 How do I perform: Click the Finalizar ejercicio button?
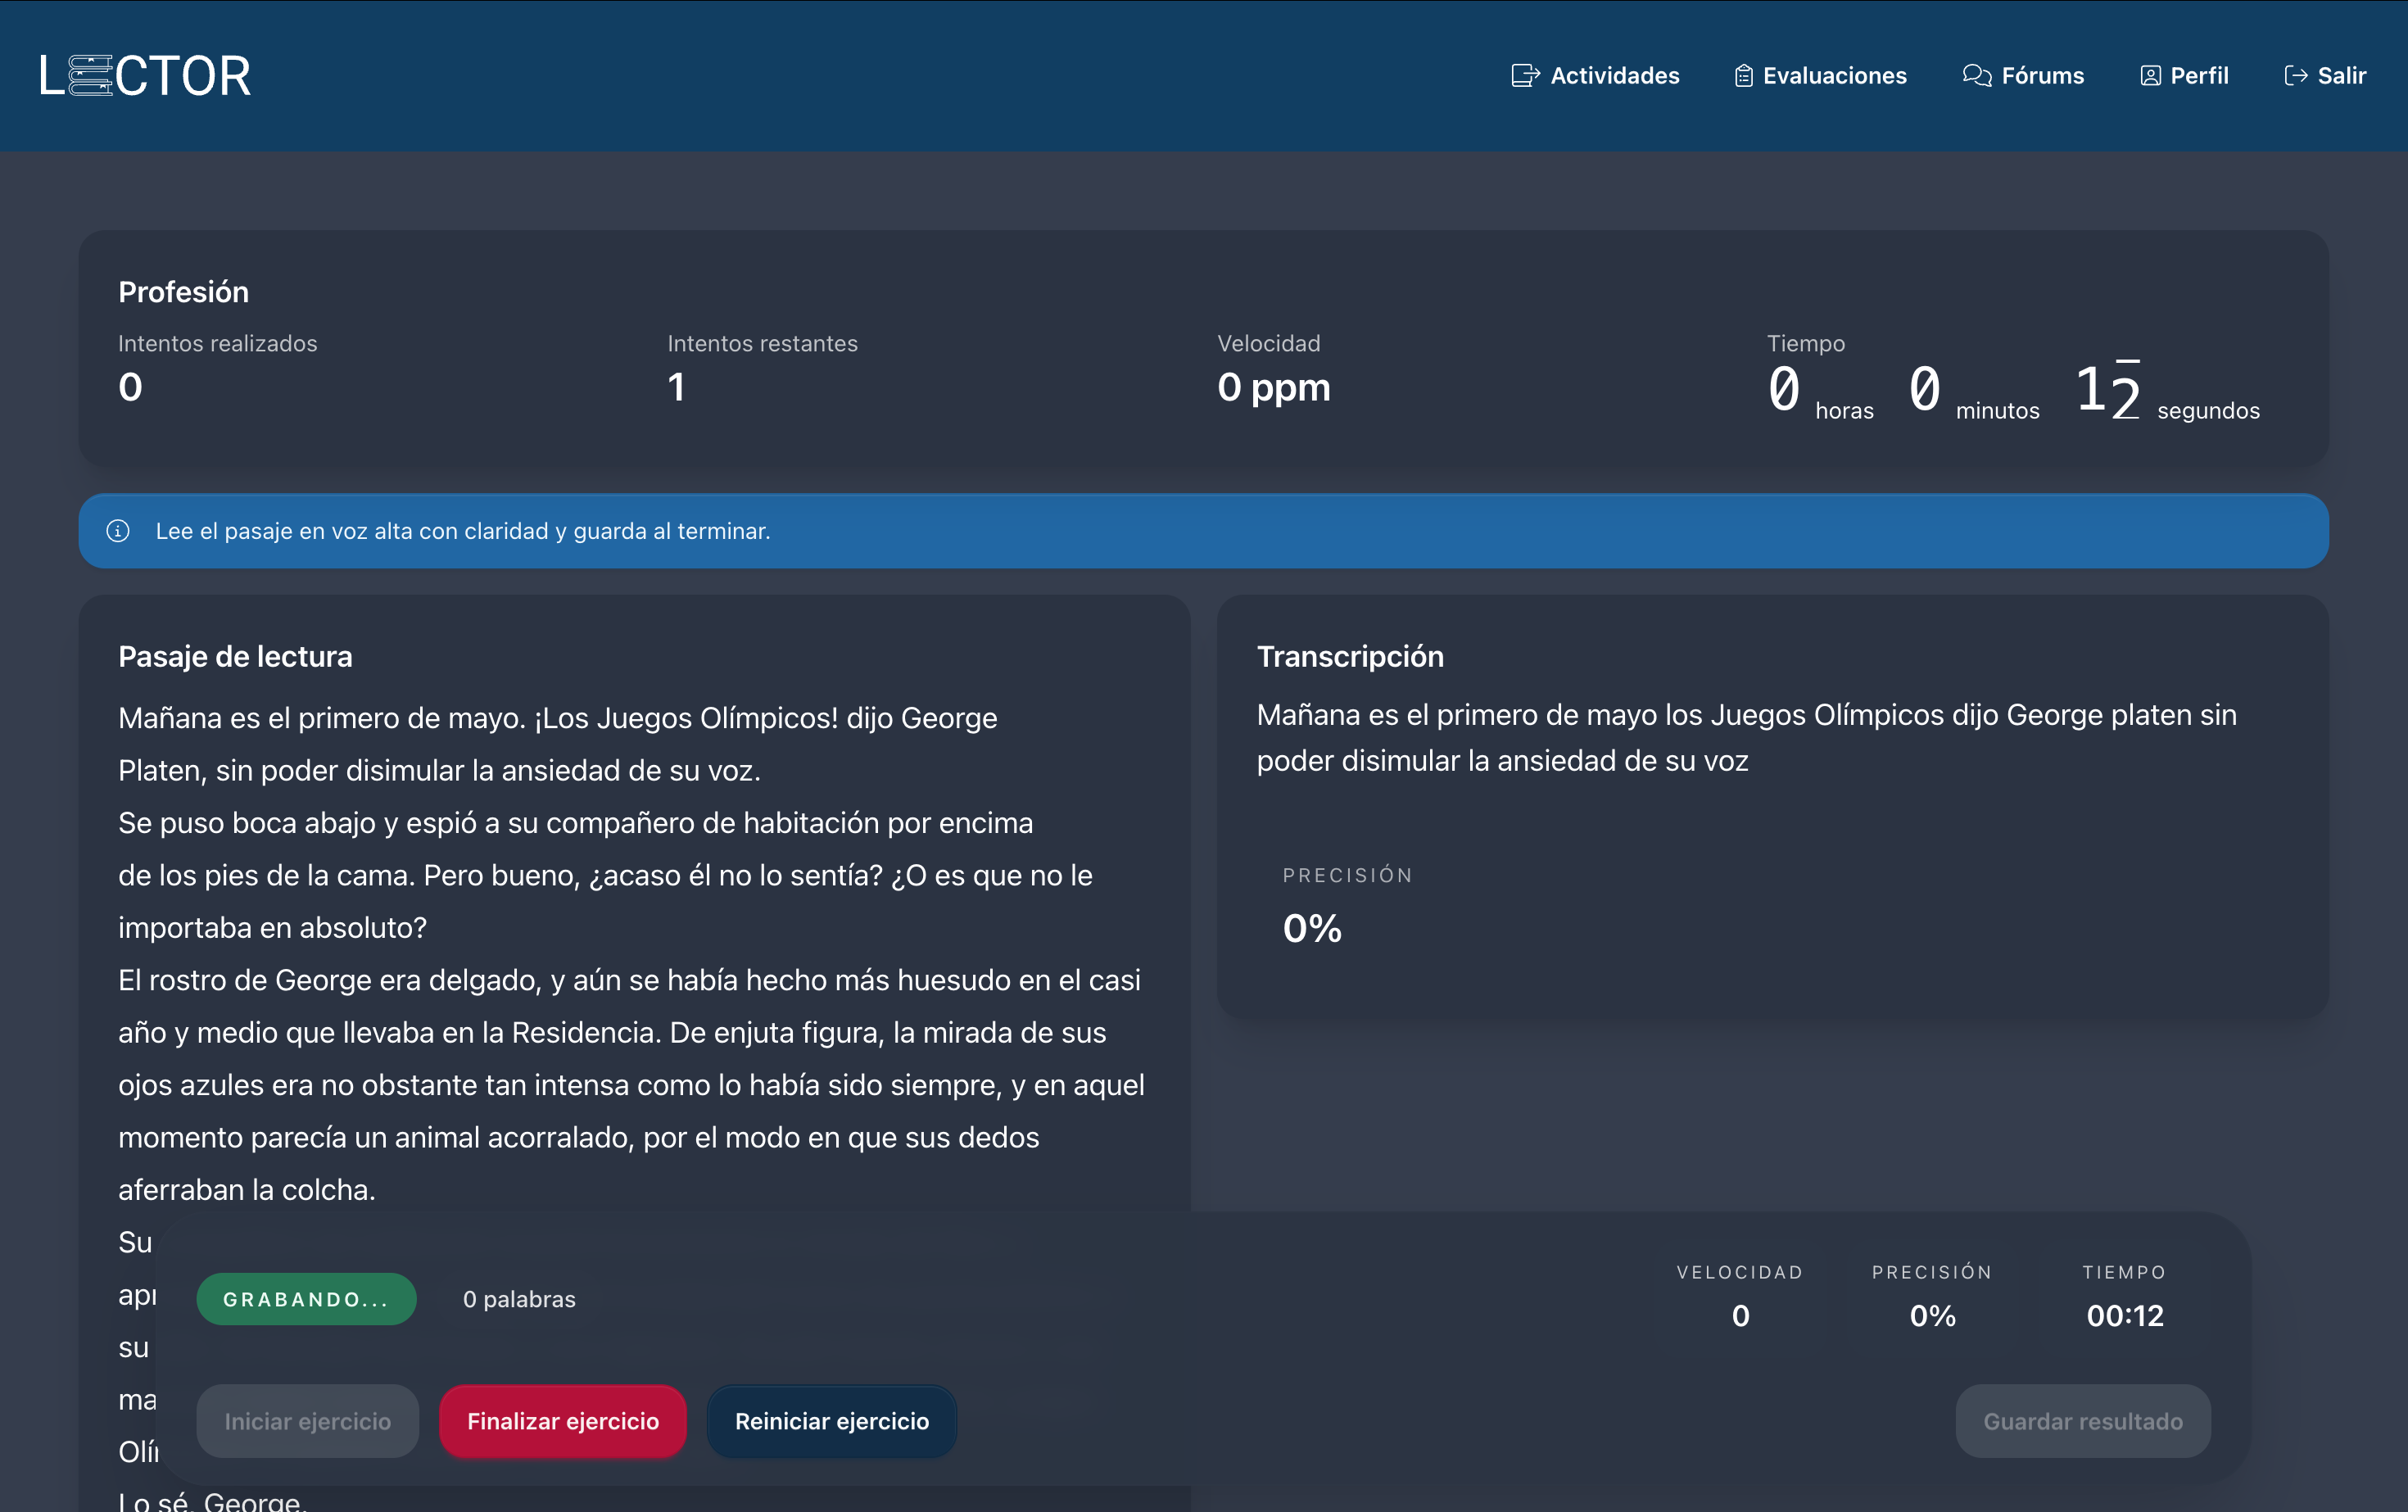pos(563,1421)
